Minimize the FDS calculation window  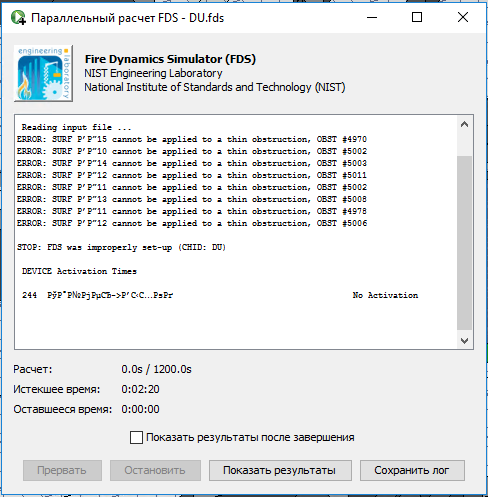(372, 17)
